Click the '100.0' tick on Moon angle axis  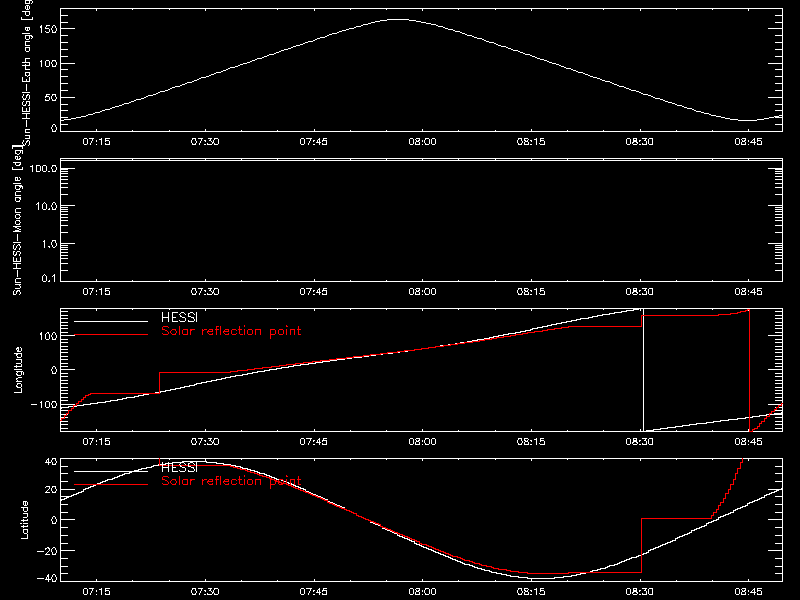tap(43, 169)
